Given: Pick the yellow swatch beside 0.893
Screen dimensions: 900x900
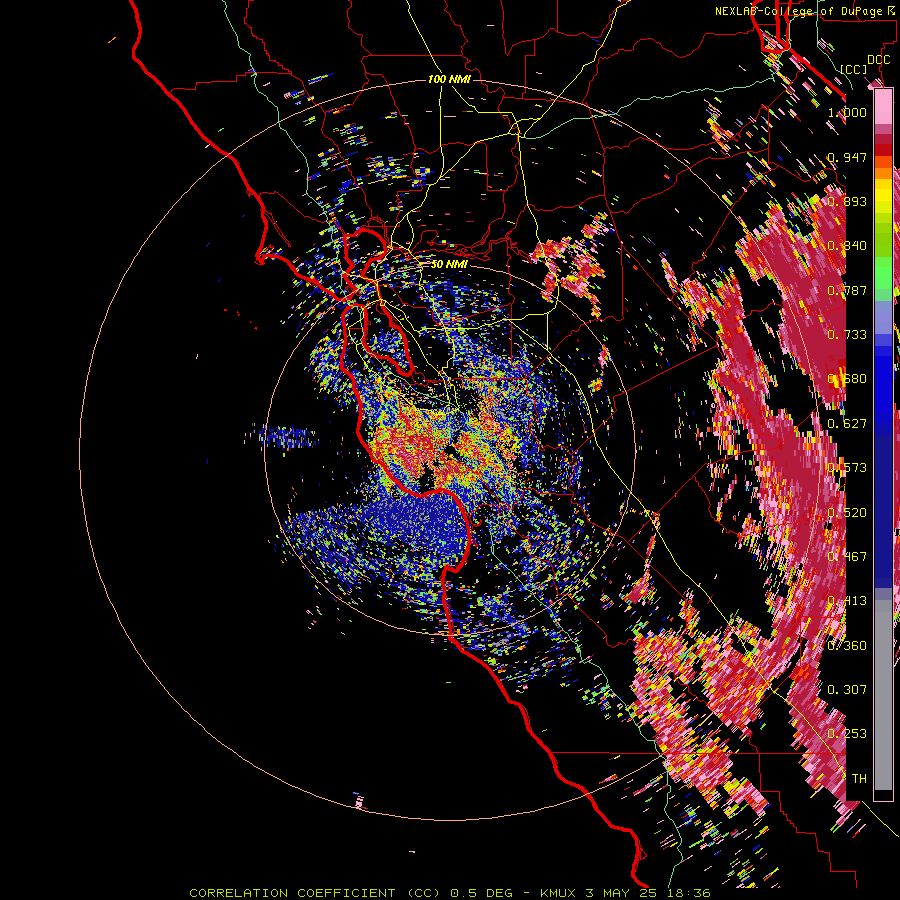Looking at the screenshot, I should click(x=883, y=201).
